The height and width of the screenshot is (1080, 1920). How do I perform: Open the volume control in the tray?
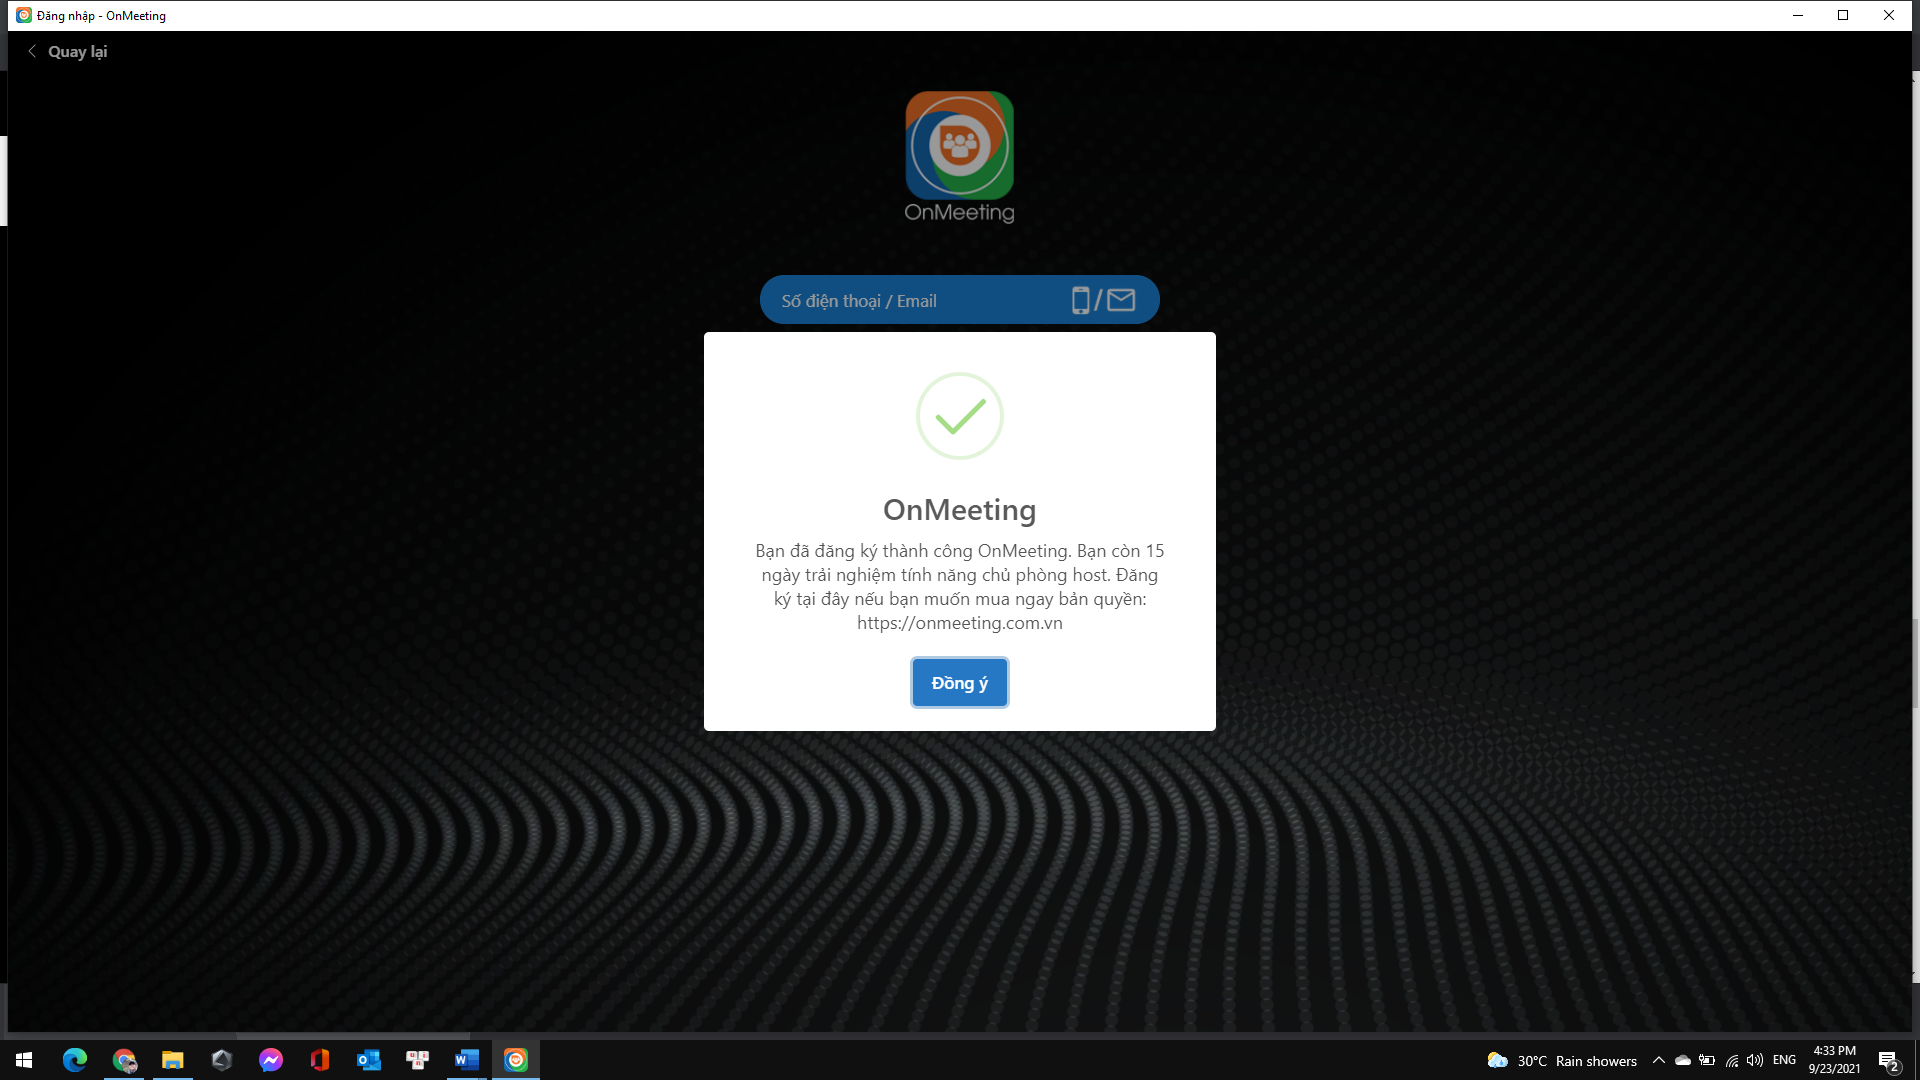[1755, 1060]
